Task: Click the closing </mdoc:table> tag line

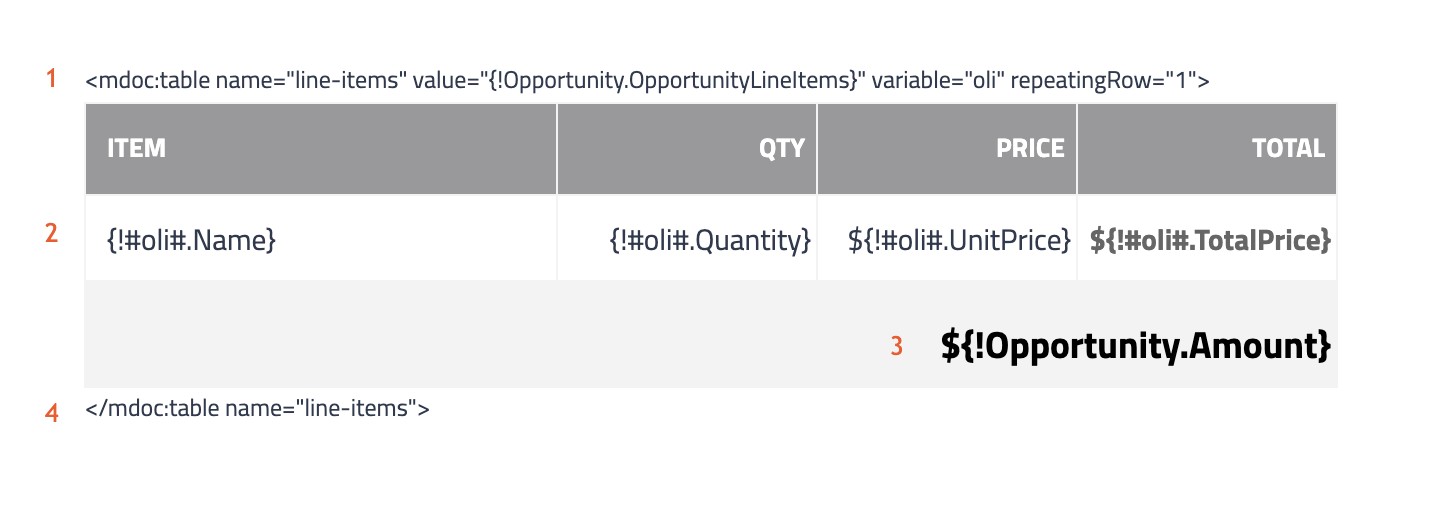Action: pyautogui.click(x=258, y=408)
